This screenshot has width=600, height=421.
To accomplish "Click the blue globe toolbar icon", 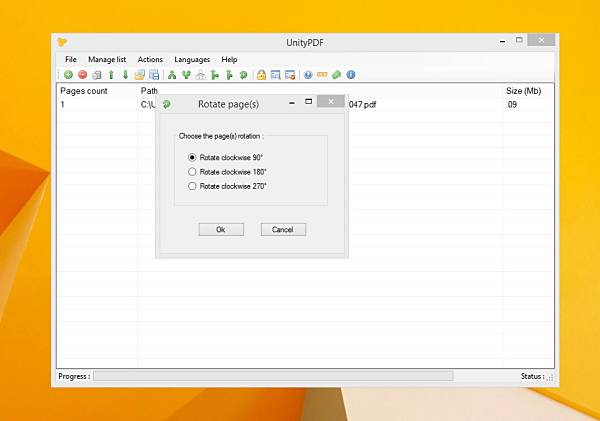I will pos(308,75).
